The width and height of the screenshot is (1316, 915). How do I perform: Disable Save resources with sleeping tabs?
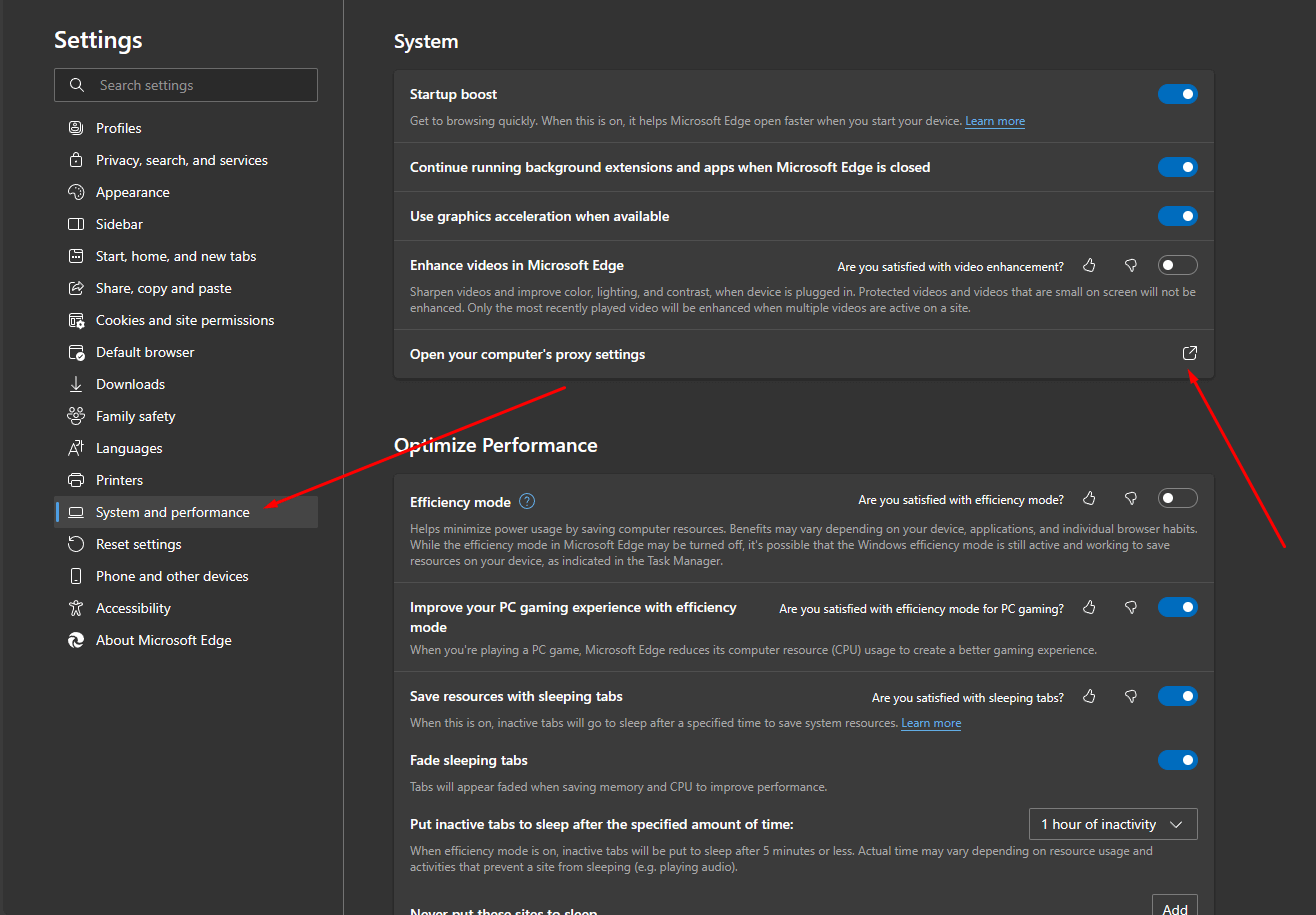coord(1178,696)
